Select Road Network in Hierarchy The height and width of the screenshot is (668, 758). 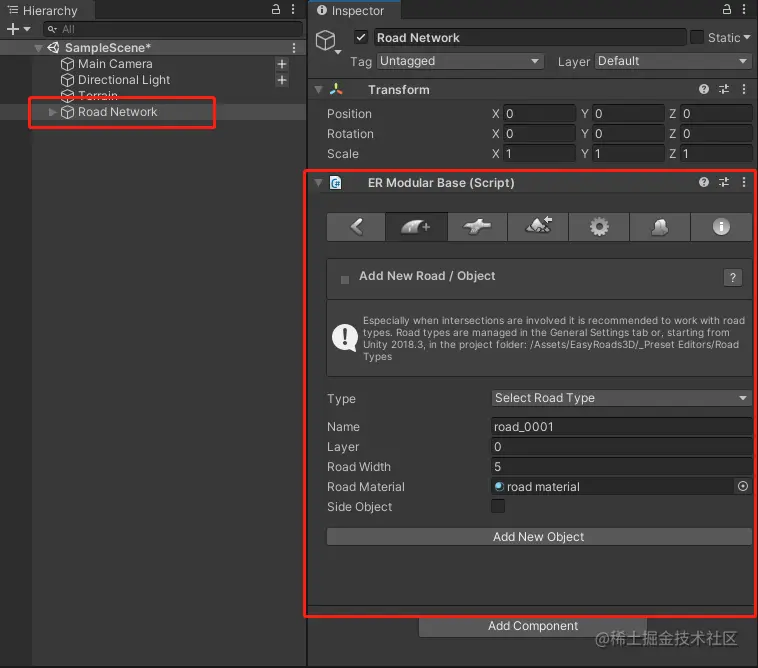[117, 112]
